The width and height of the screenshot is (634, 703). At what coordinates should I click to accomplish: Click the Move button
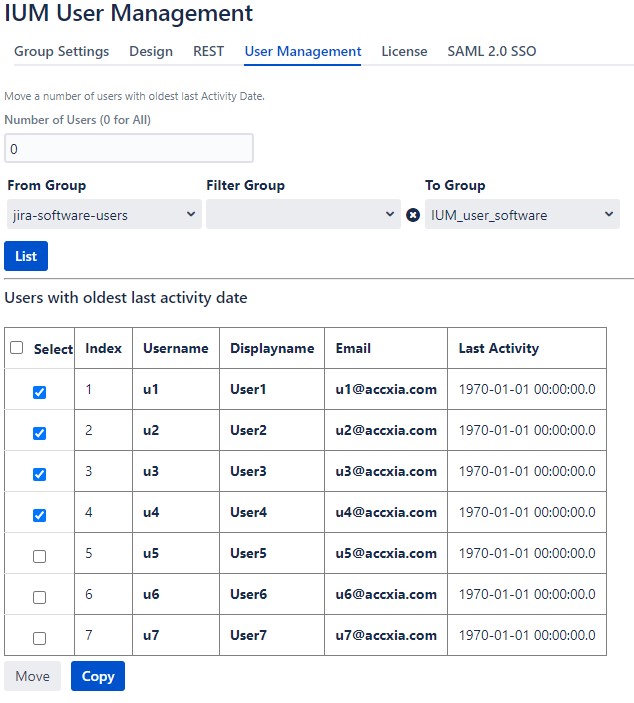coord(32,676)
